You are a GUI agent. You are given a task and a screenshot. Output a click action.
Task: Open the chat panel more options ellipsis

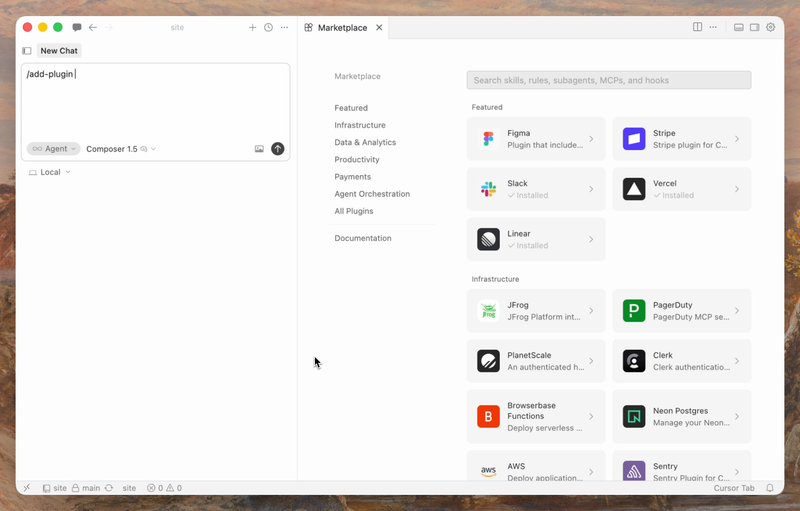[284, 27]
